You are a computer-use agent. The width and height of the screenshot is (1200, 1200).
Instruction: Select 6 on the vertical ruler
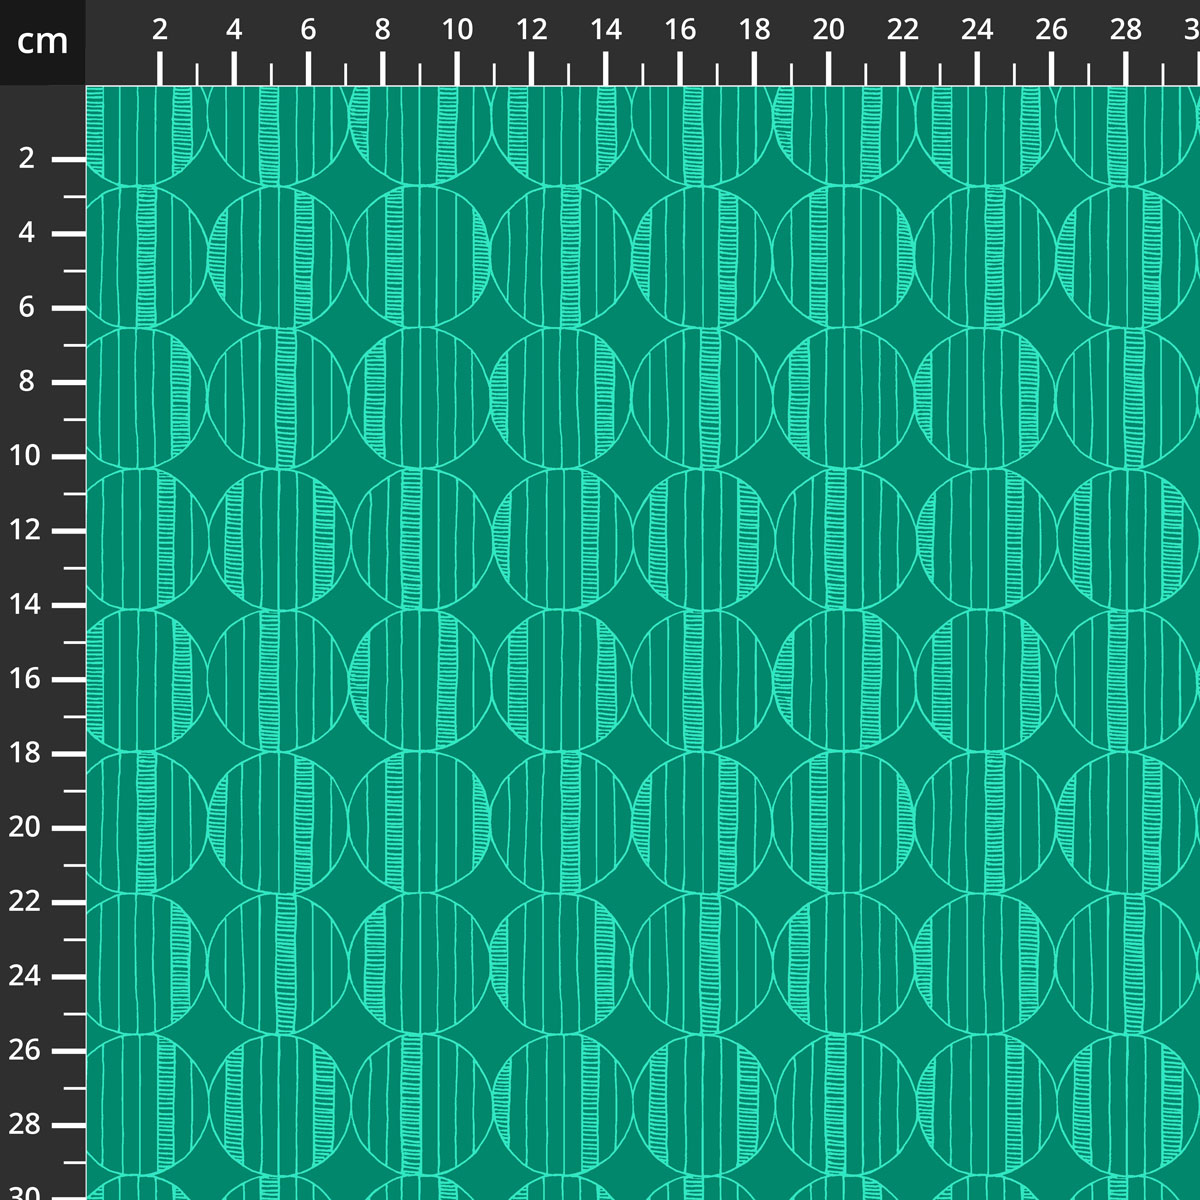coord(26,308)
